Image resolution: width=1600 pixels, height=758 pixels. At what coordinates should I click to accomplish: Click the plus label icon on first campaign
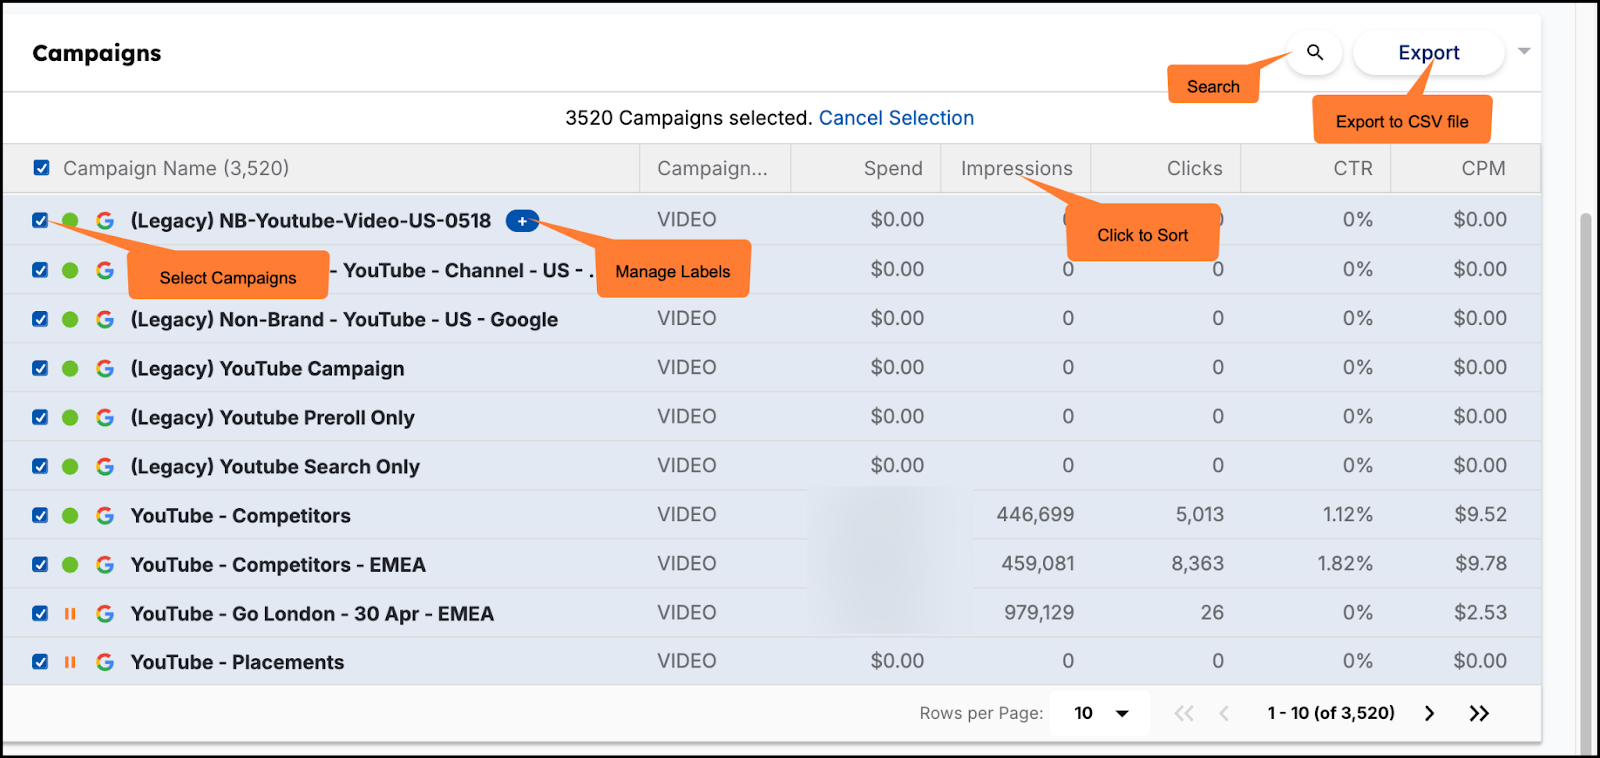522,221
